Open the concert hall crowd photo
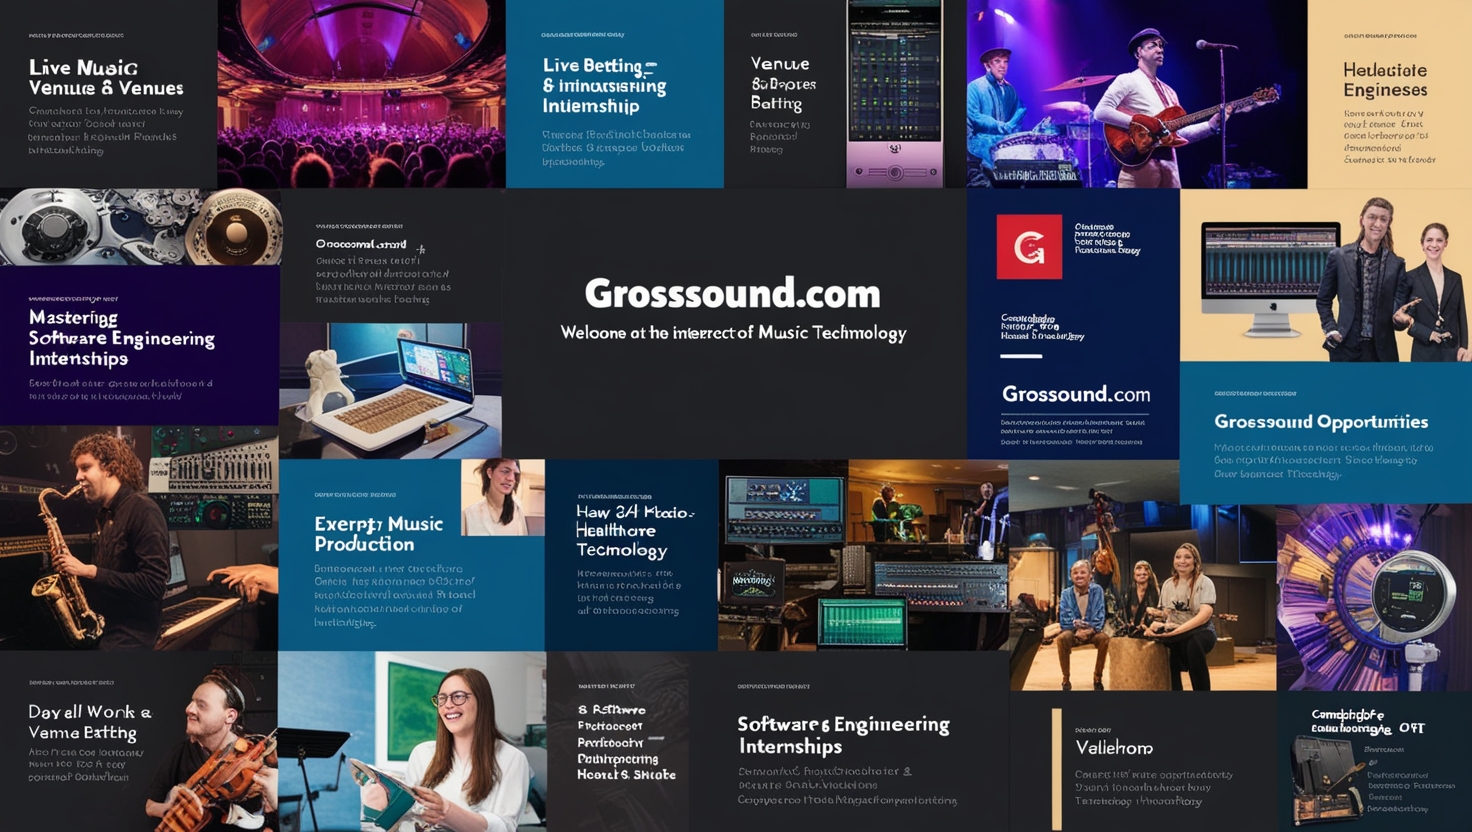Image resolution: width=1472 pixels, height=832 pixels. tap(361, 94)
